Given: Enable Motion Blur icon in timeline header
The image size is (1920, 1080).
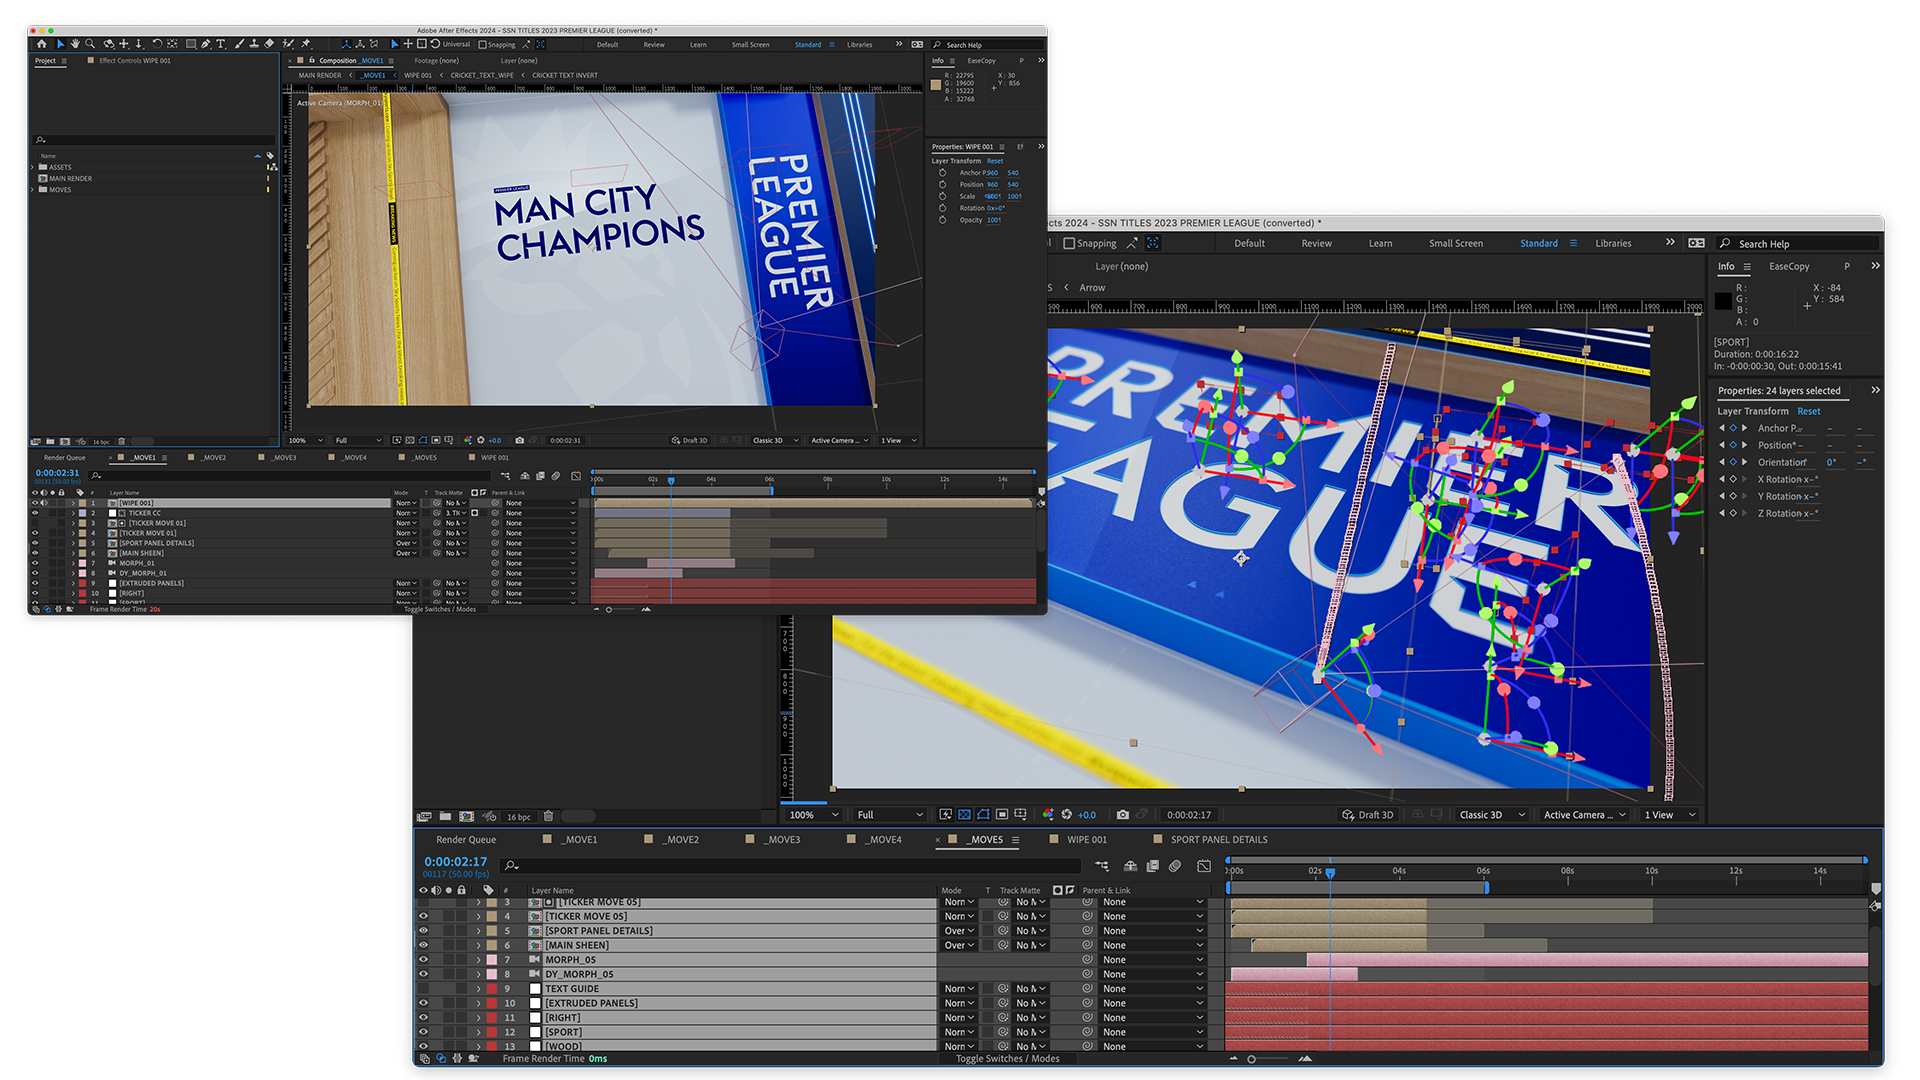Looking at the screenshot, I should (1175, 866).
